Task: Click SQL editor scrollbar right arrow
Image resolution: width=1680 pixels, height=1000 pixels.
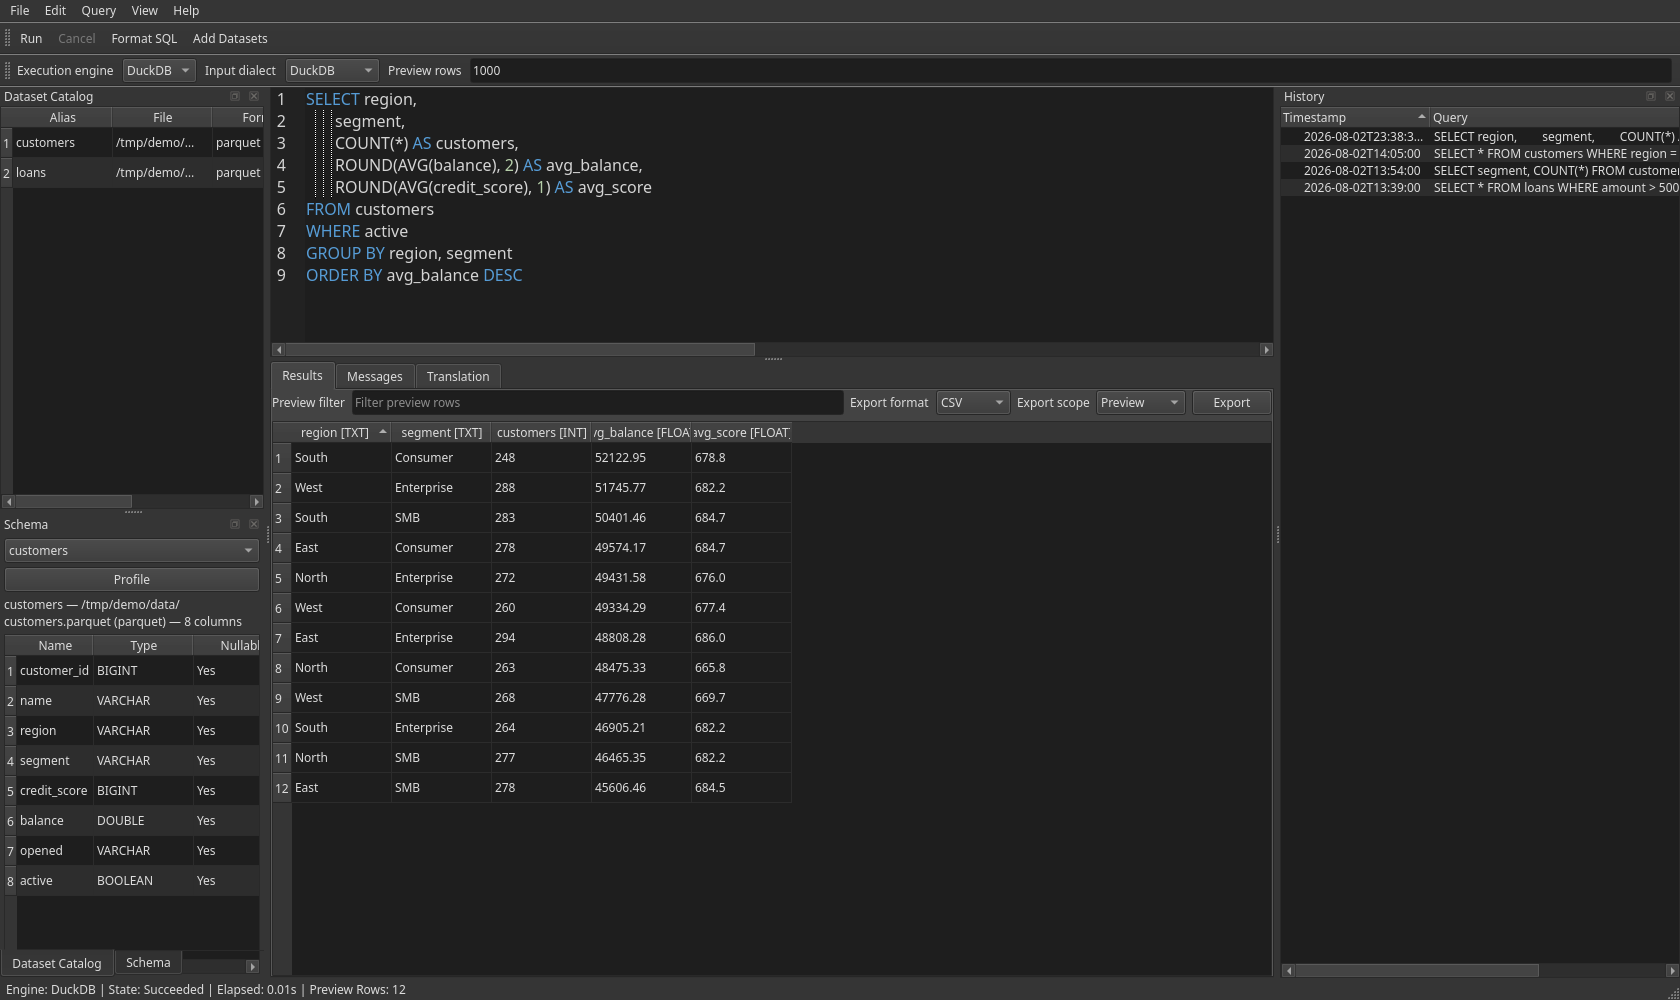Action: click(1266, 350)
